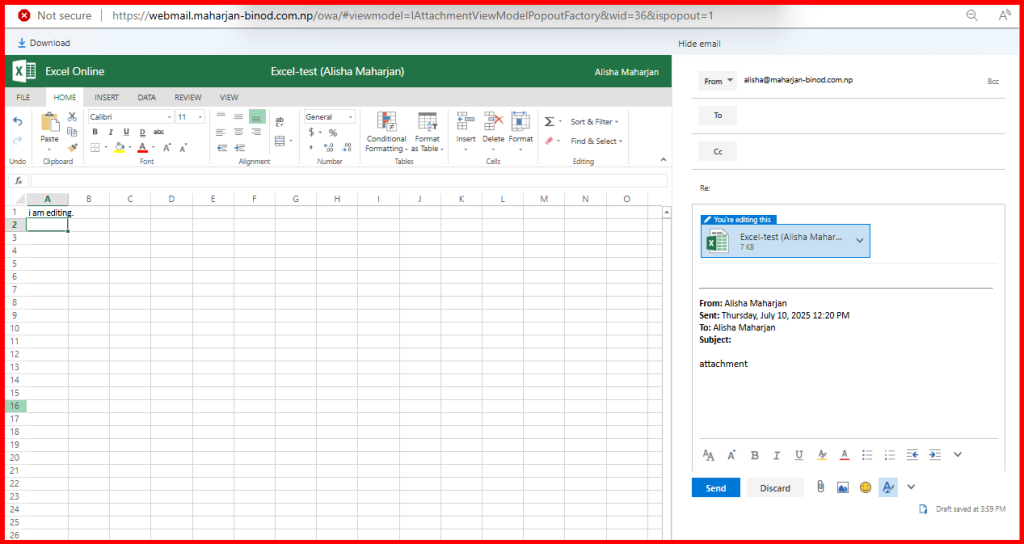Open Conditional Formatting in the ribbon
Image resolution: width=1024 pixels, height=544 pixels.
click(386, 124)
